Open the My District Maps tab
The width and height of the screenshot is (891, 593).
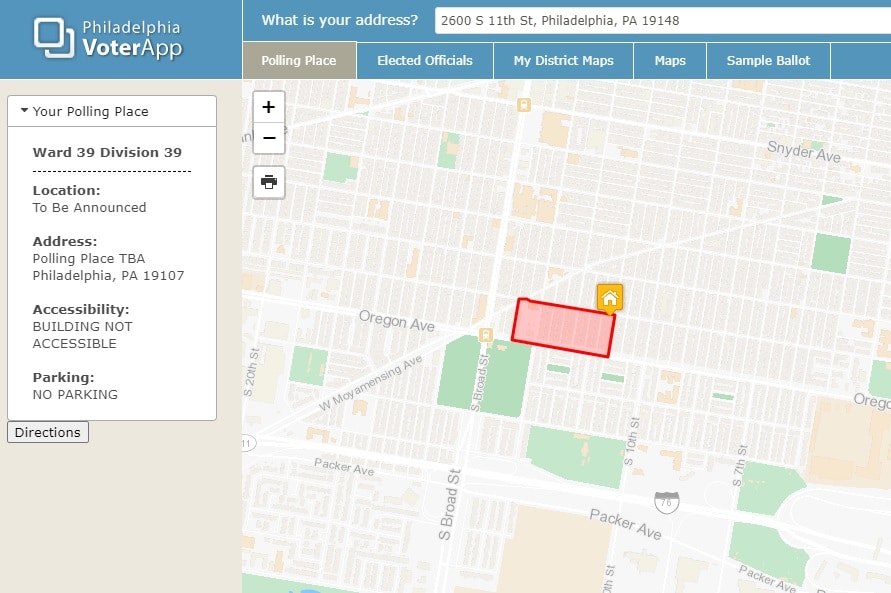563,61
